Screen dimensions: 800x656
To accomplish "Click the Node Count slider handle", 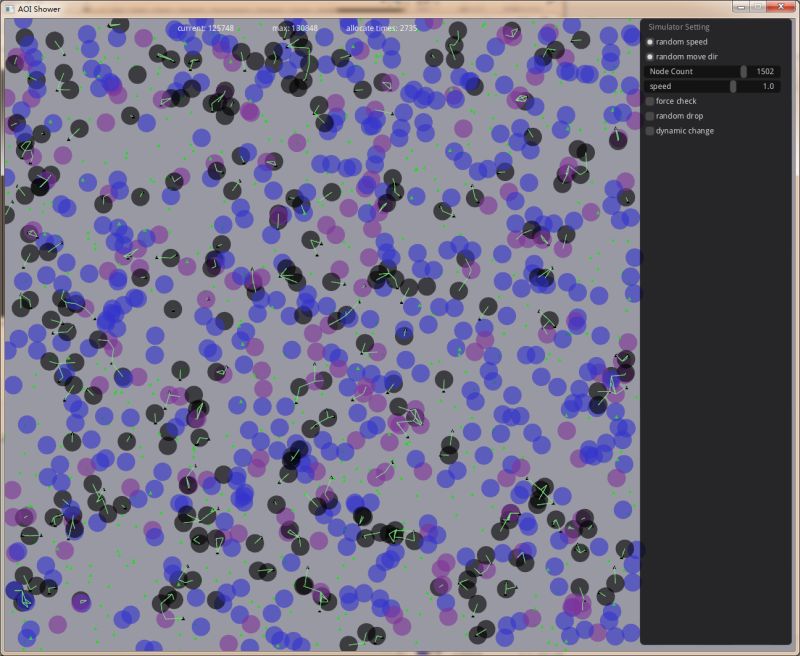I will [743, 72].
